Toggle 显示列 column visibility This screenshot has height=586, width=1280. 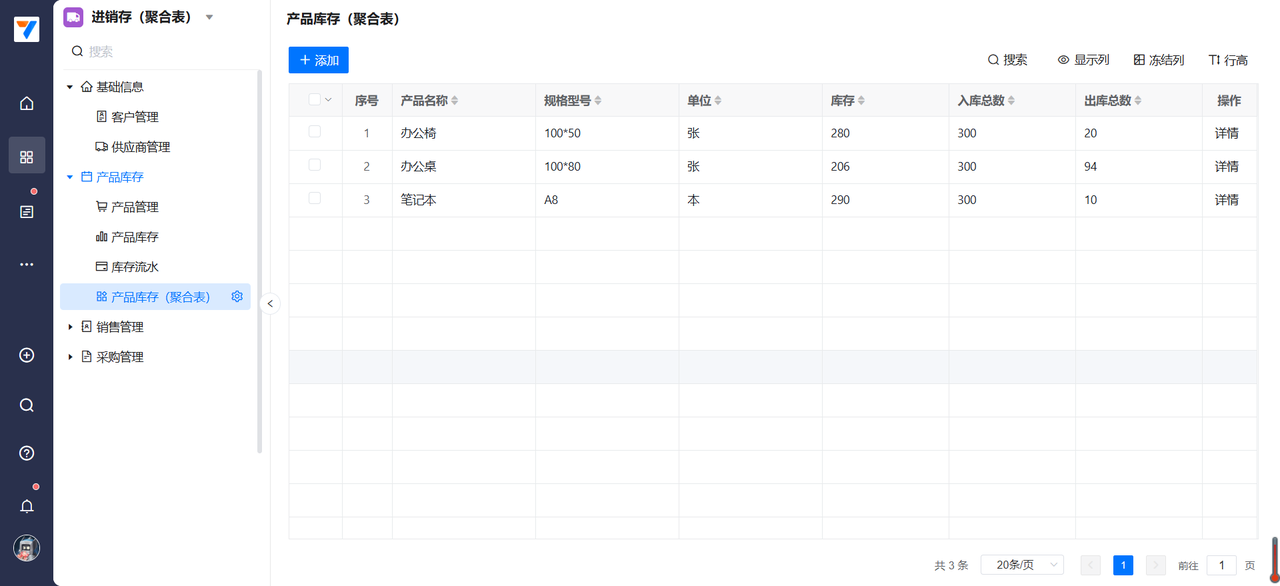(1083, 60)
